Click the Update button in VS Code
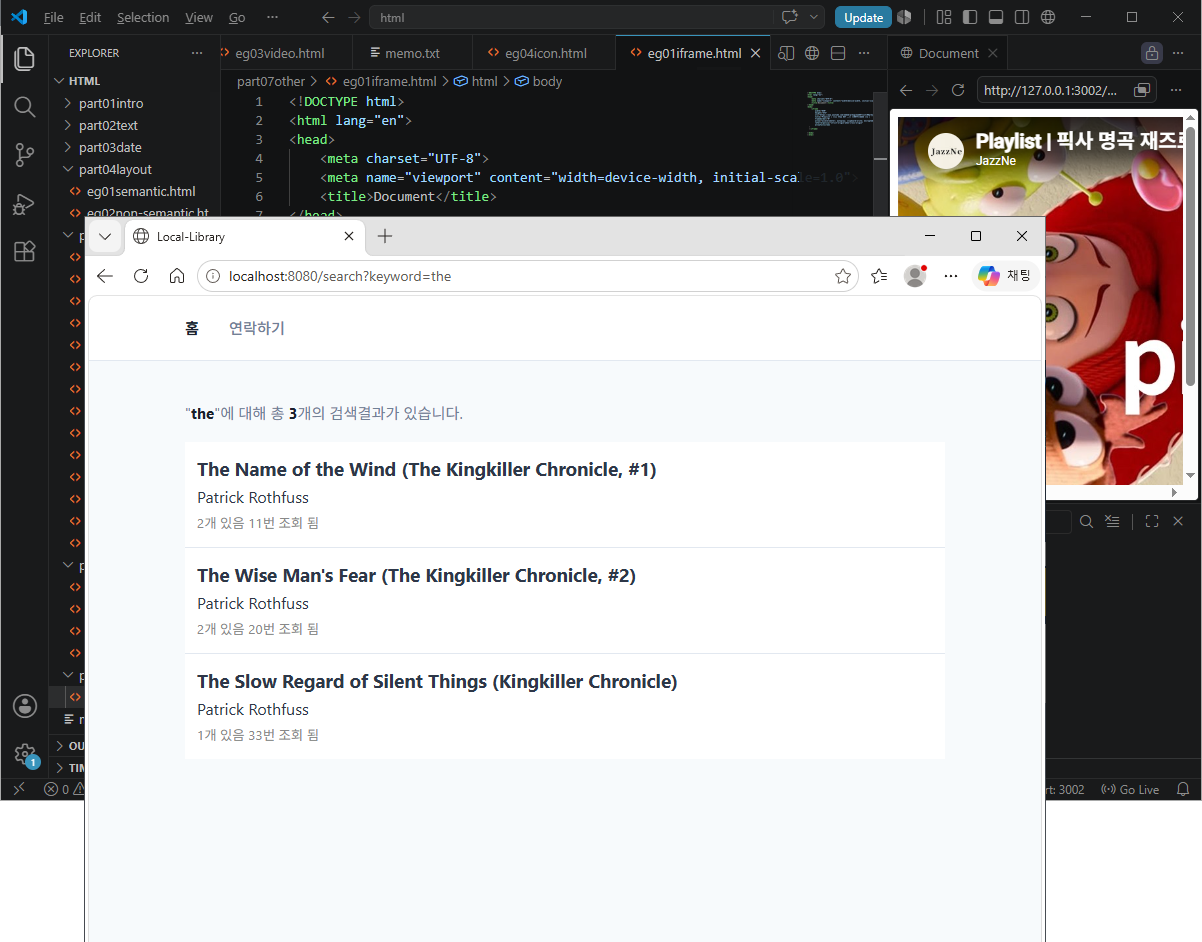Image resolution: width=1202 pixels, height=942 pixels. tap(863, 17)
